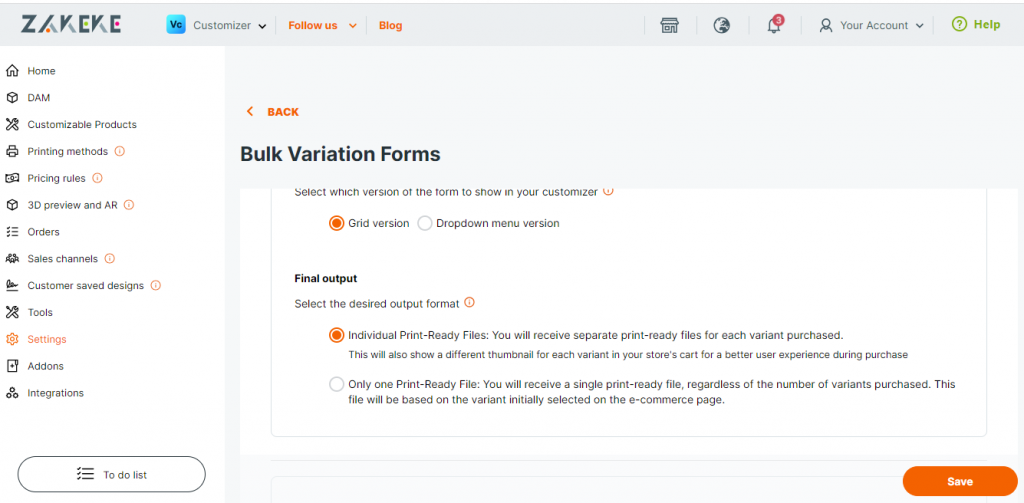Click the Zakeke logo
This screenshot has height=503, width=1024.
tap(71, 25)
